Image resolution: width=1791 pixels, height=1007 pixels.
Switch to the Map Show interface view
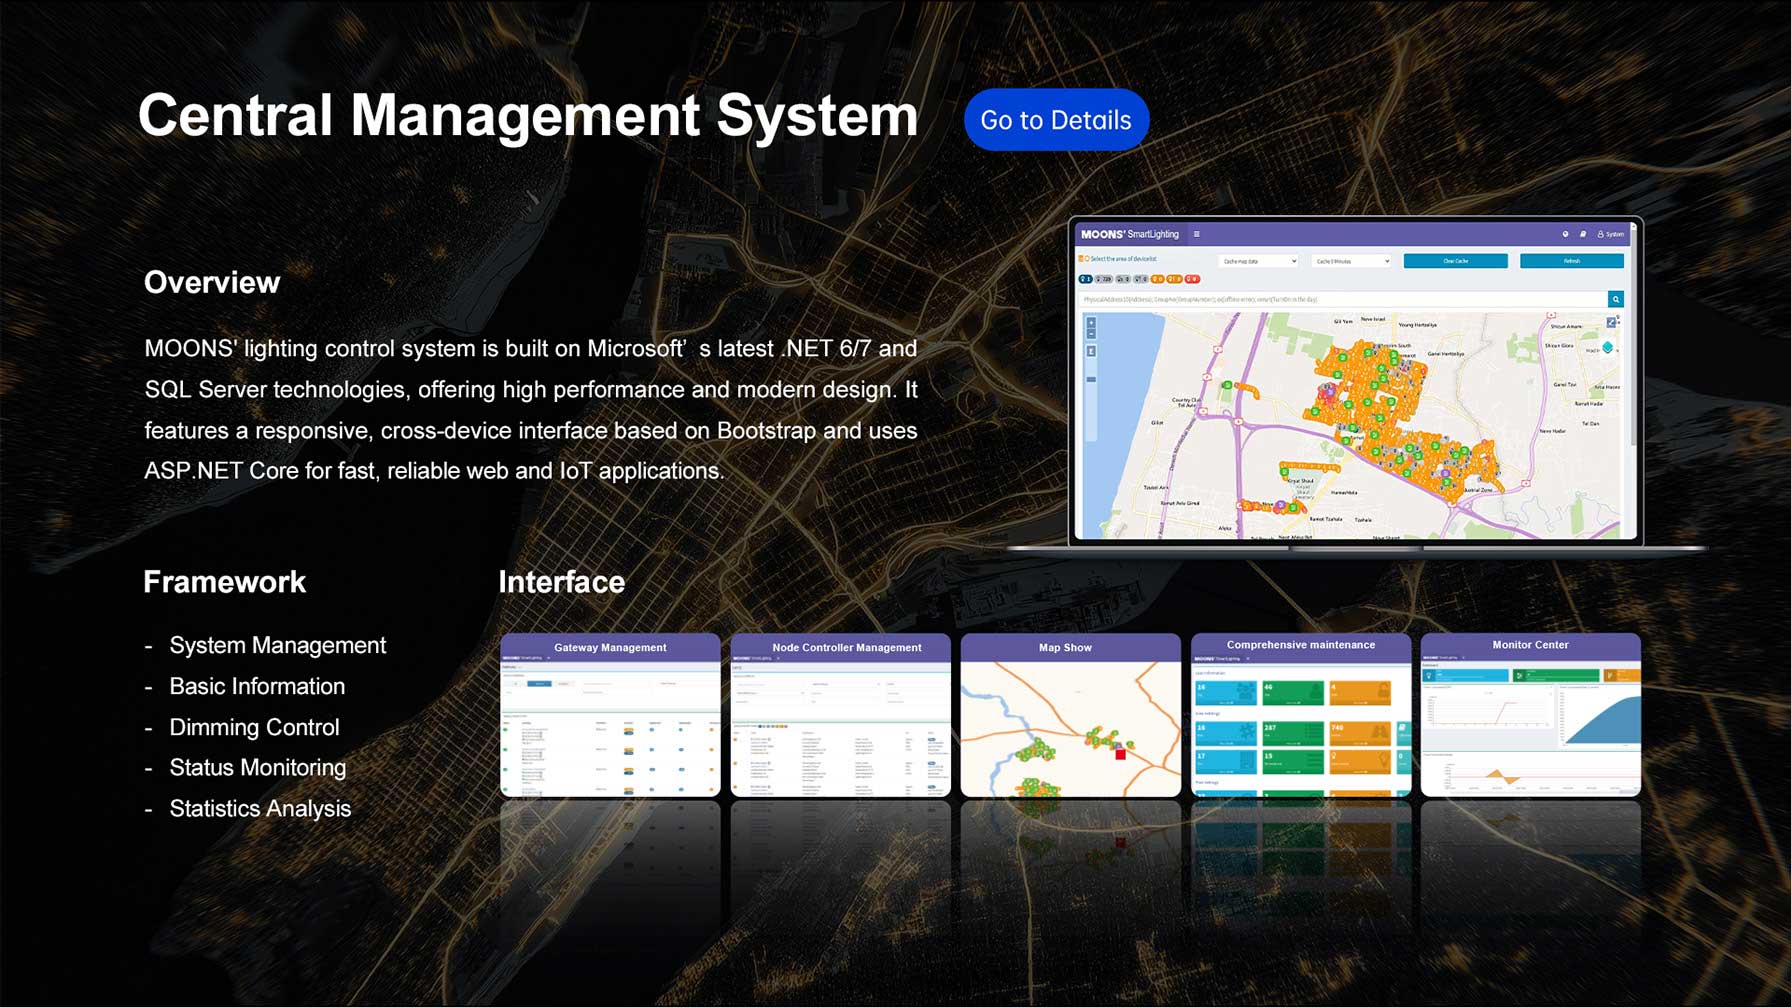(x=1070, y=715)
